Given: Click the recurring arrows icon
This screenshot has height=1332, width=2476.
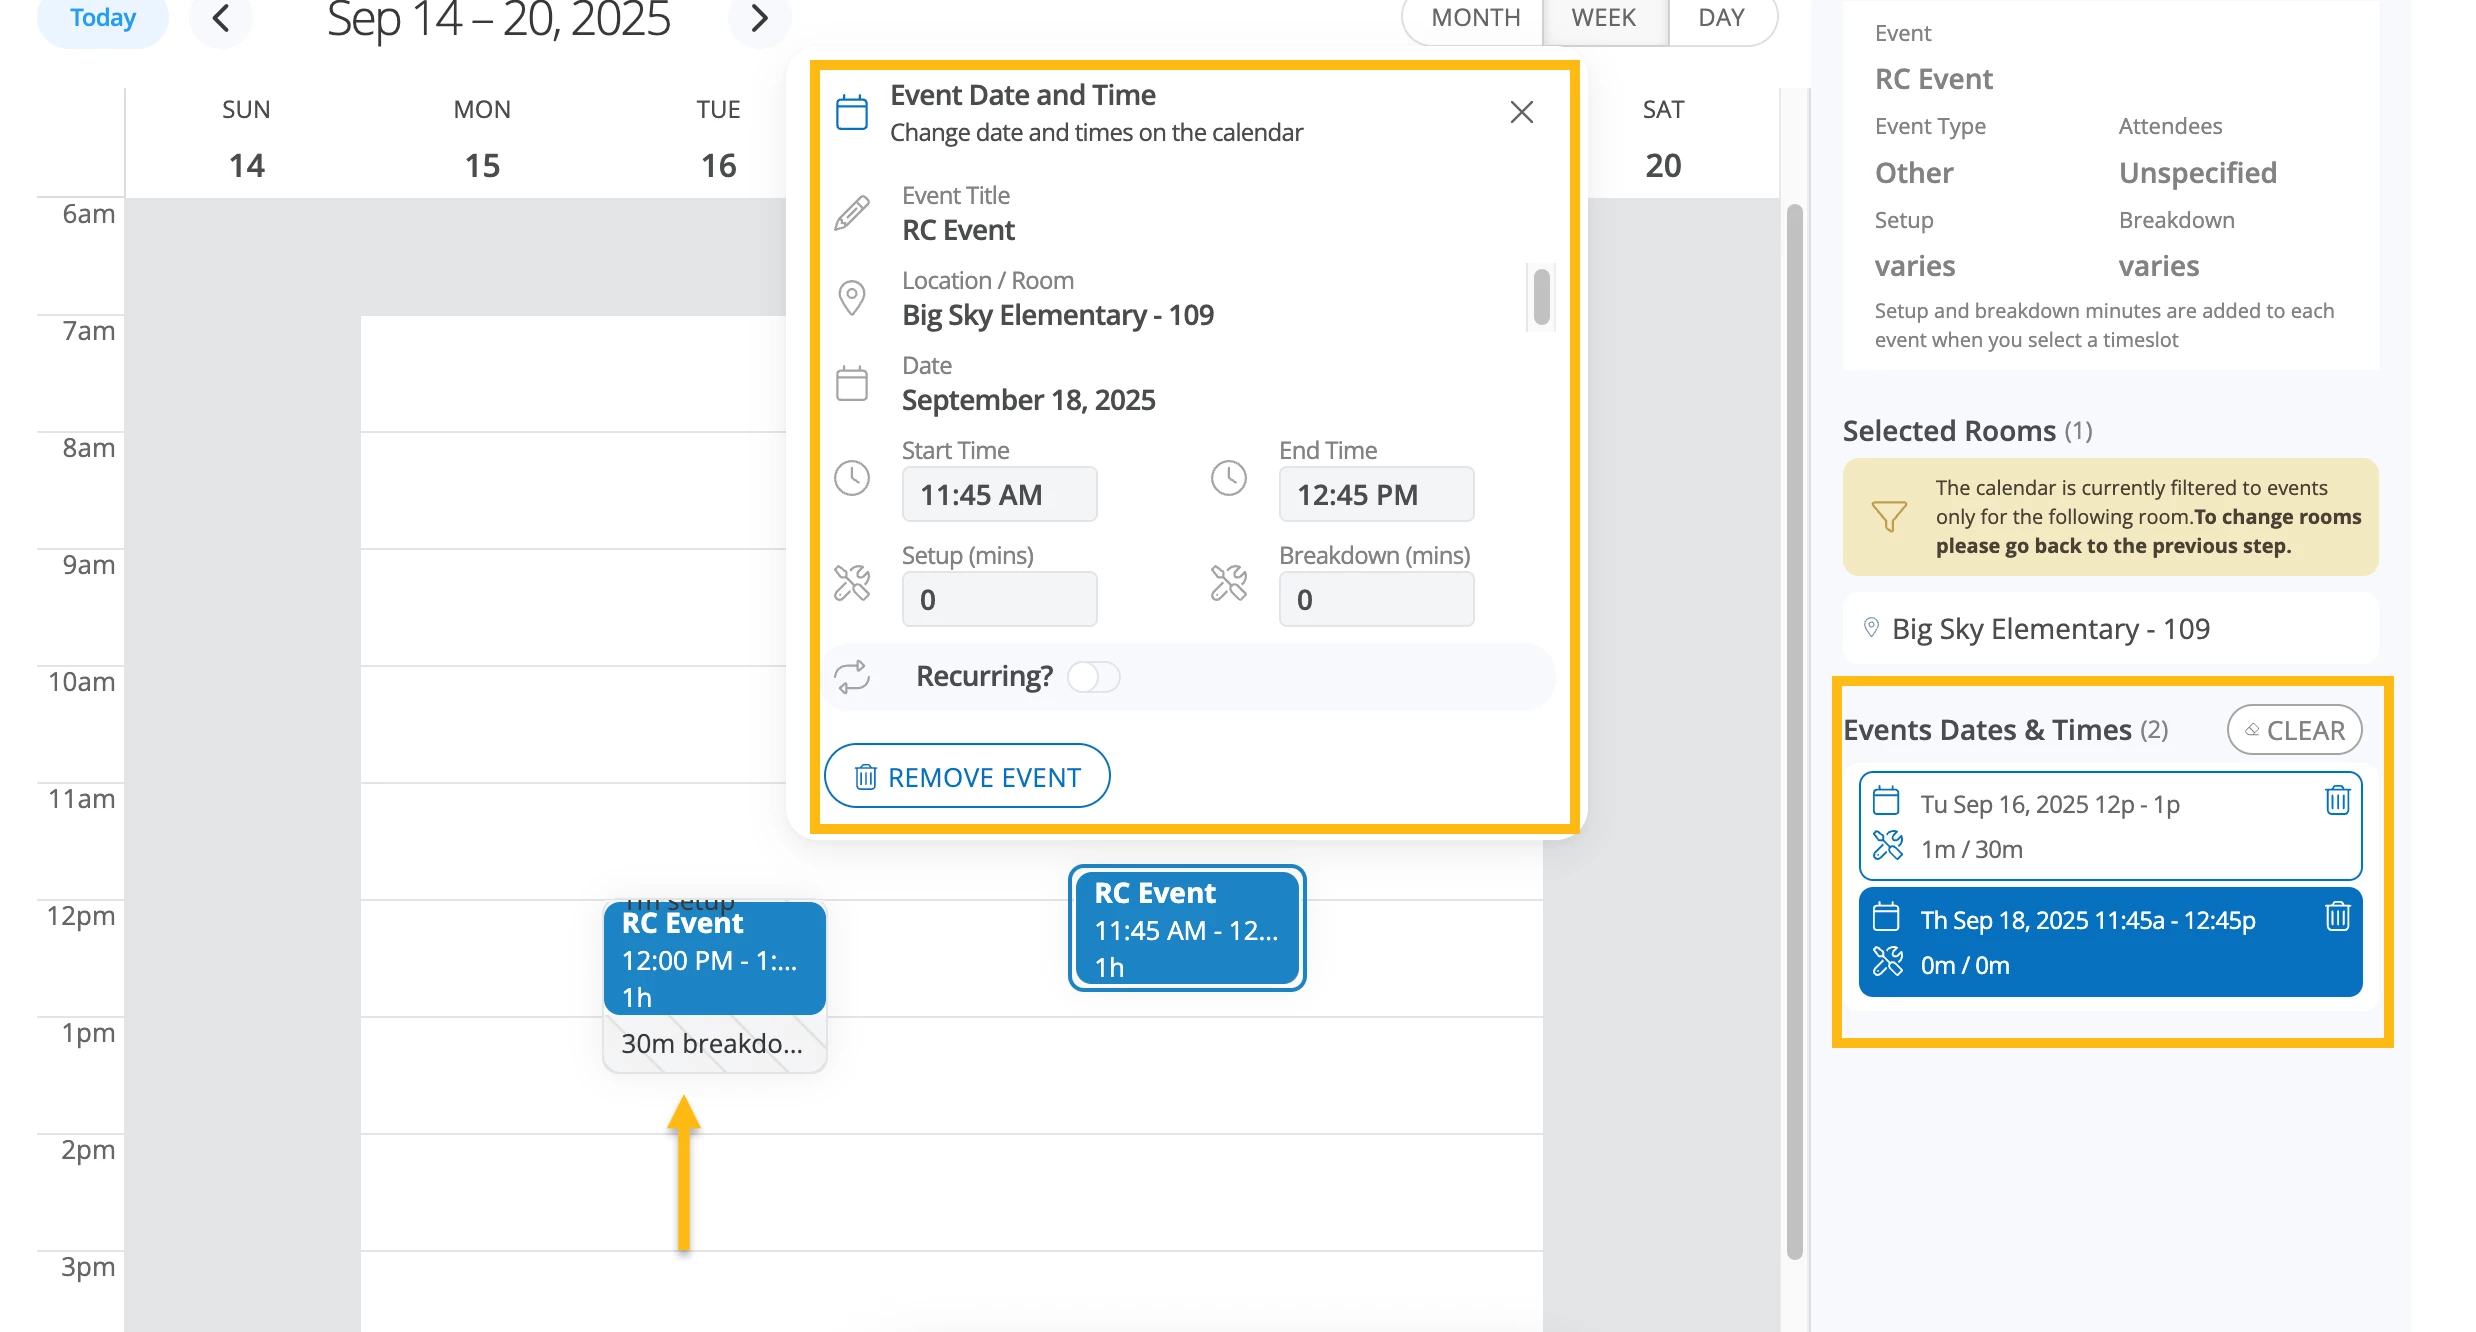Looking at the screenshot, I should coord(852,677).
